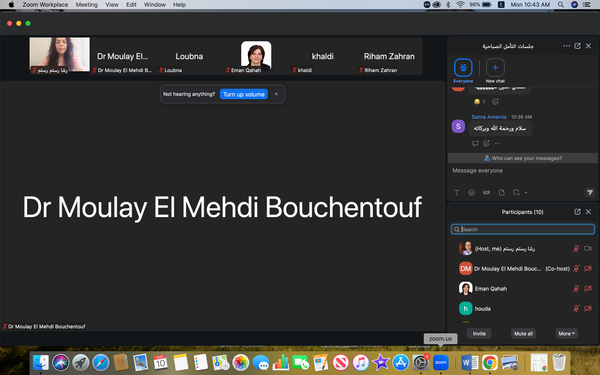Unmute Dr Moulay El Mehdi in list
Image resolution: width=600 pixels, height=375 pixels.
click(x=576, y=269)
